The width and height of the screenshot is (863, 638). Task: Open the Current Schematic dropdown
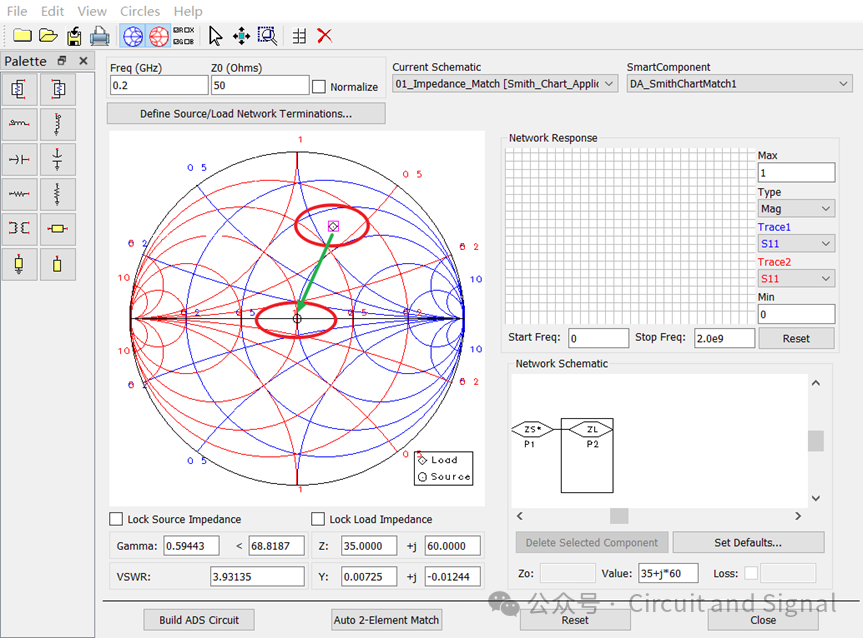tap(505, 84)
